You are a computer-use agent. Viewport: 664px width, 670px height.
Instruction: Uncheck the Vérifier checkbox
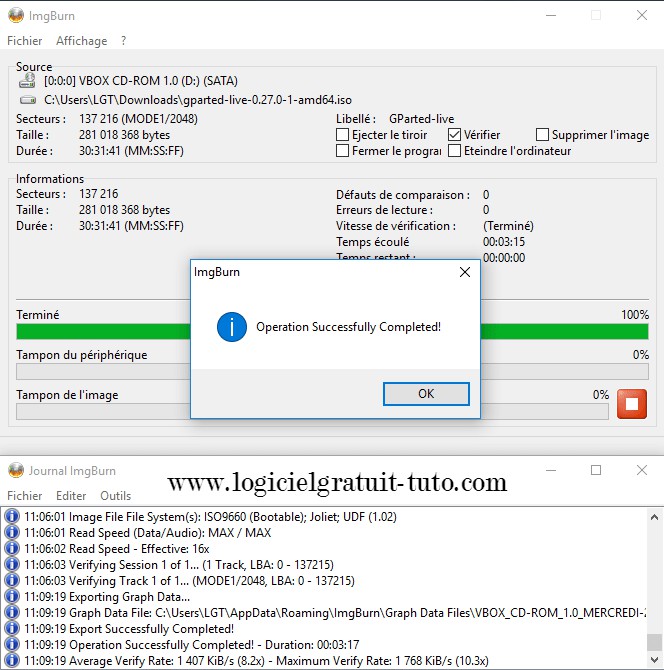coord(454,135)
